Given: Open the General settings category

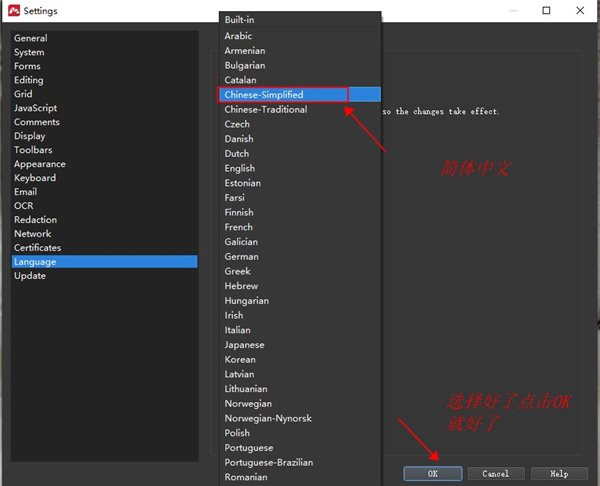Looking at the screenshot, I should [x=31, y=39].
